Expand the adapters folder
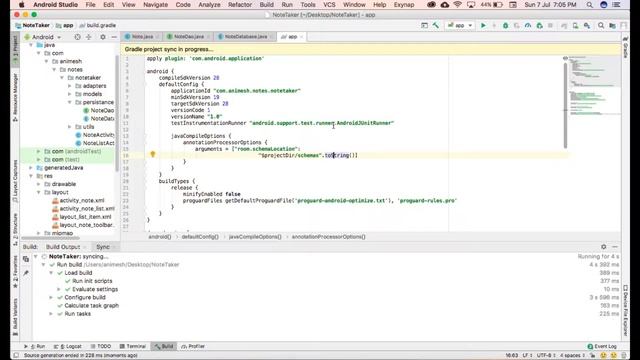 coord(69,86)
